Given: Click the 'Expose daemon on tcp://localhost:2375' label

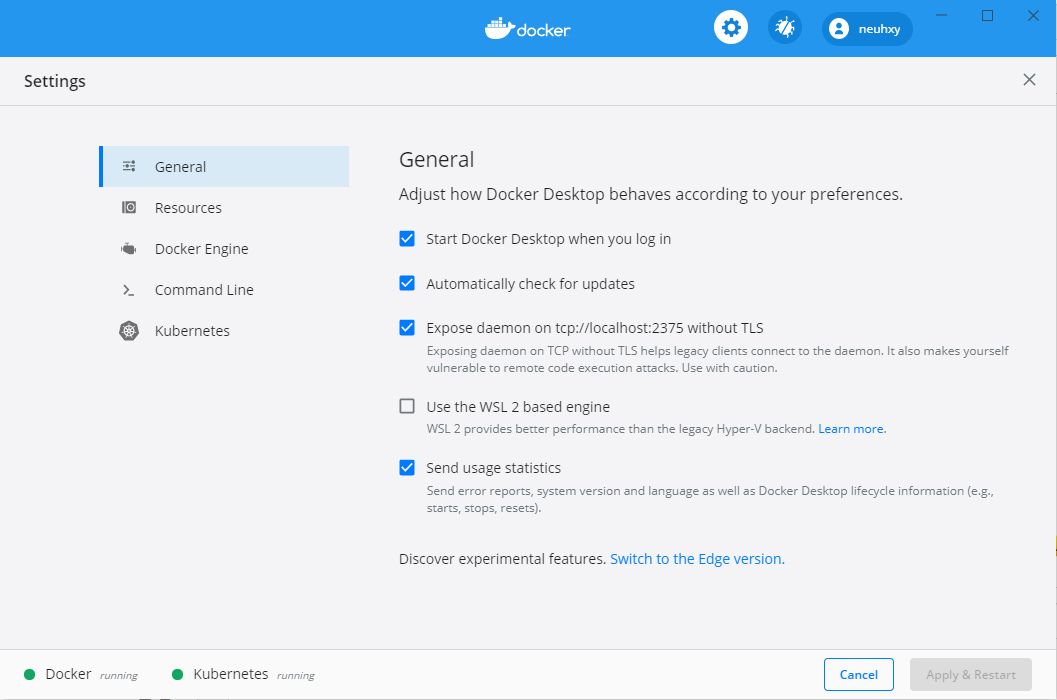Looking at the screenshot, I should click(595, 328).
